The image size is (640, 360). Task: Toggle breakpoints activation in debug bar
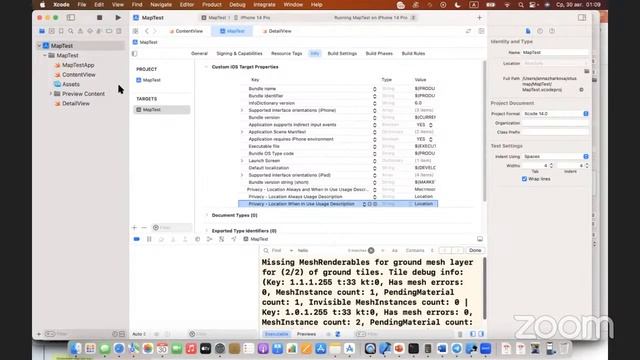pyautogui.click(x=137, y=239)
